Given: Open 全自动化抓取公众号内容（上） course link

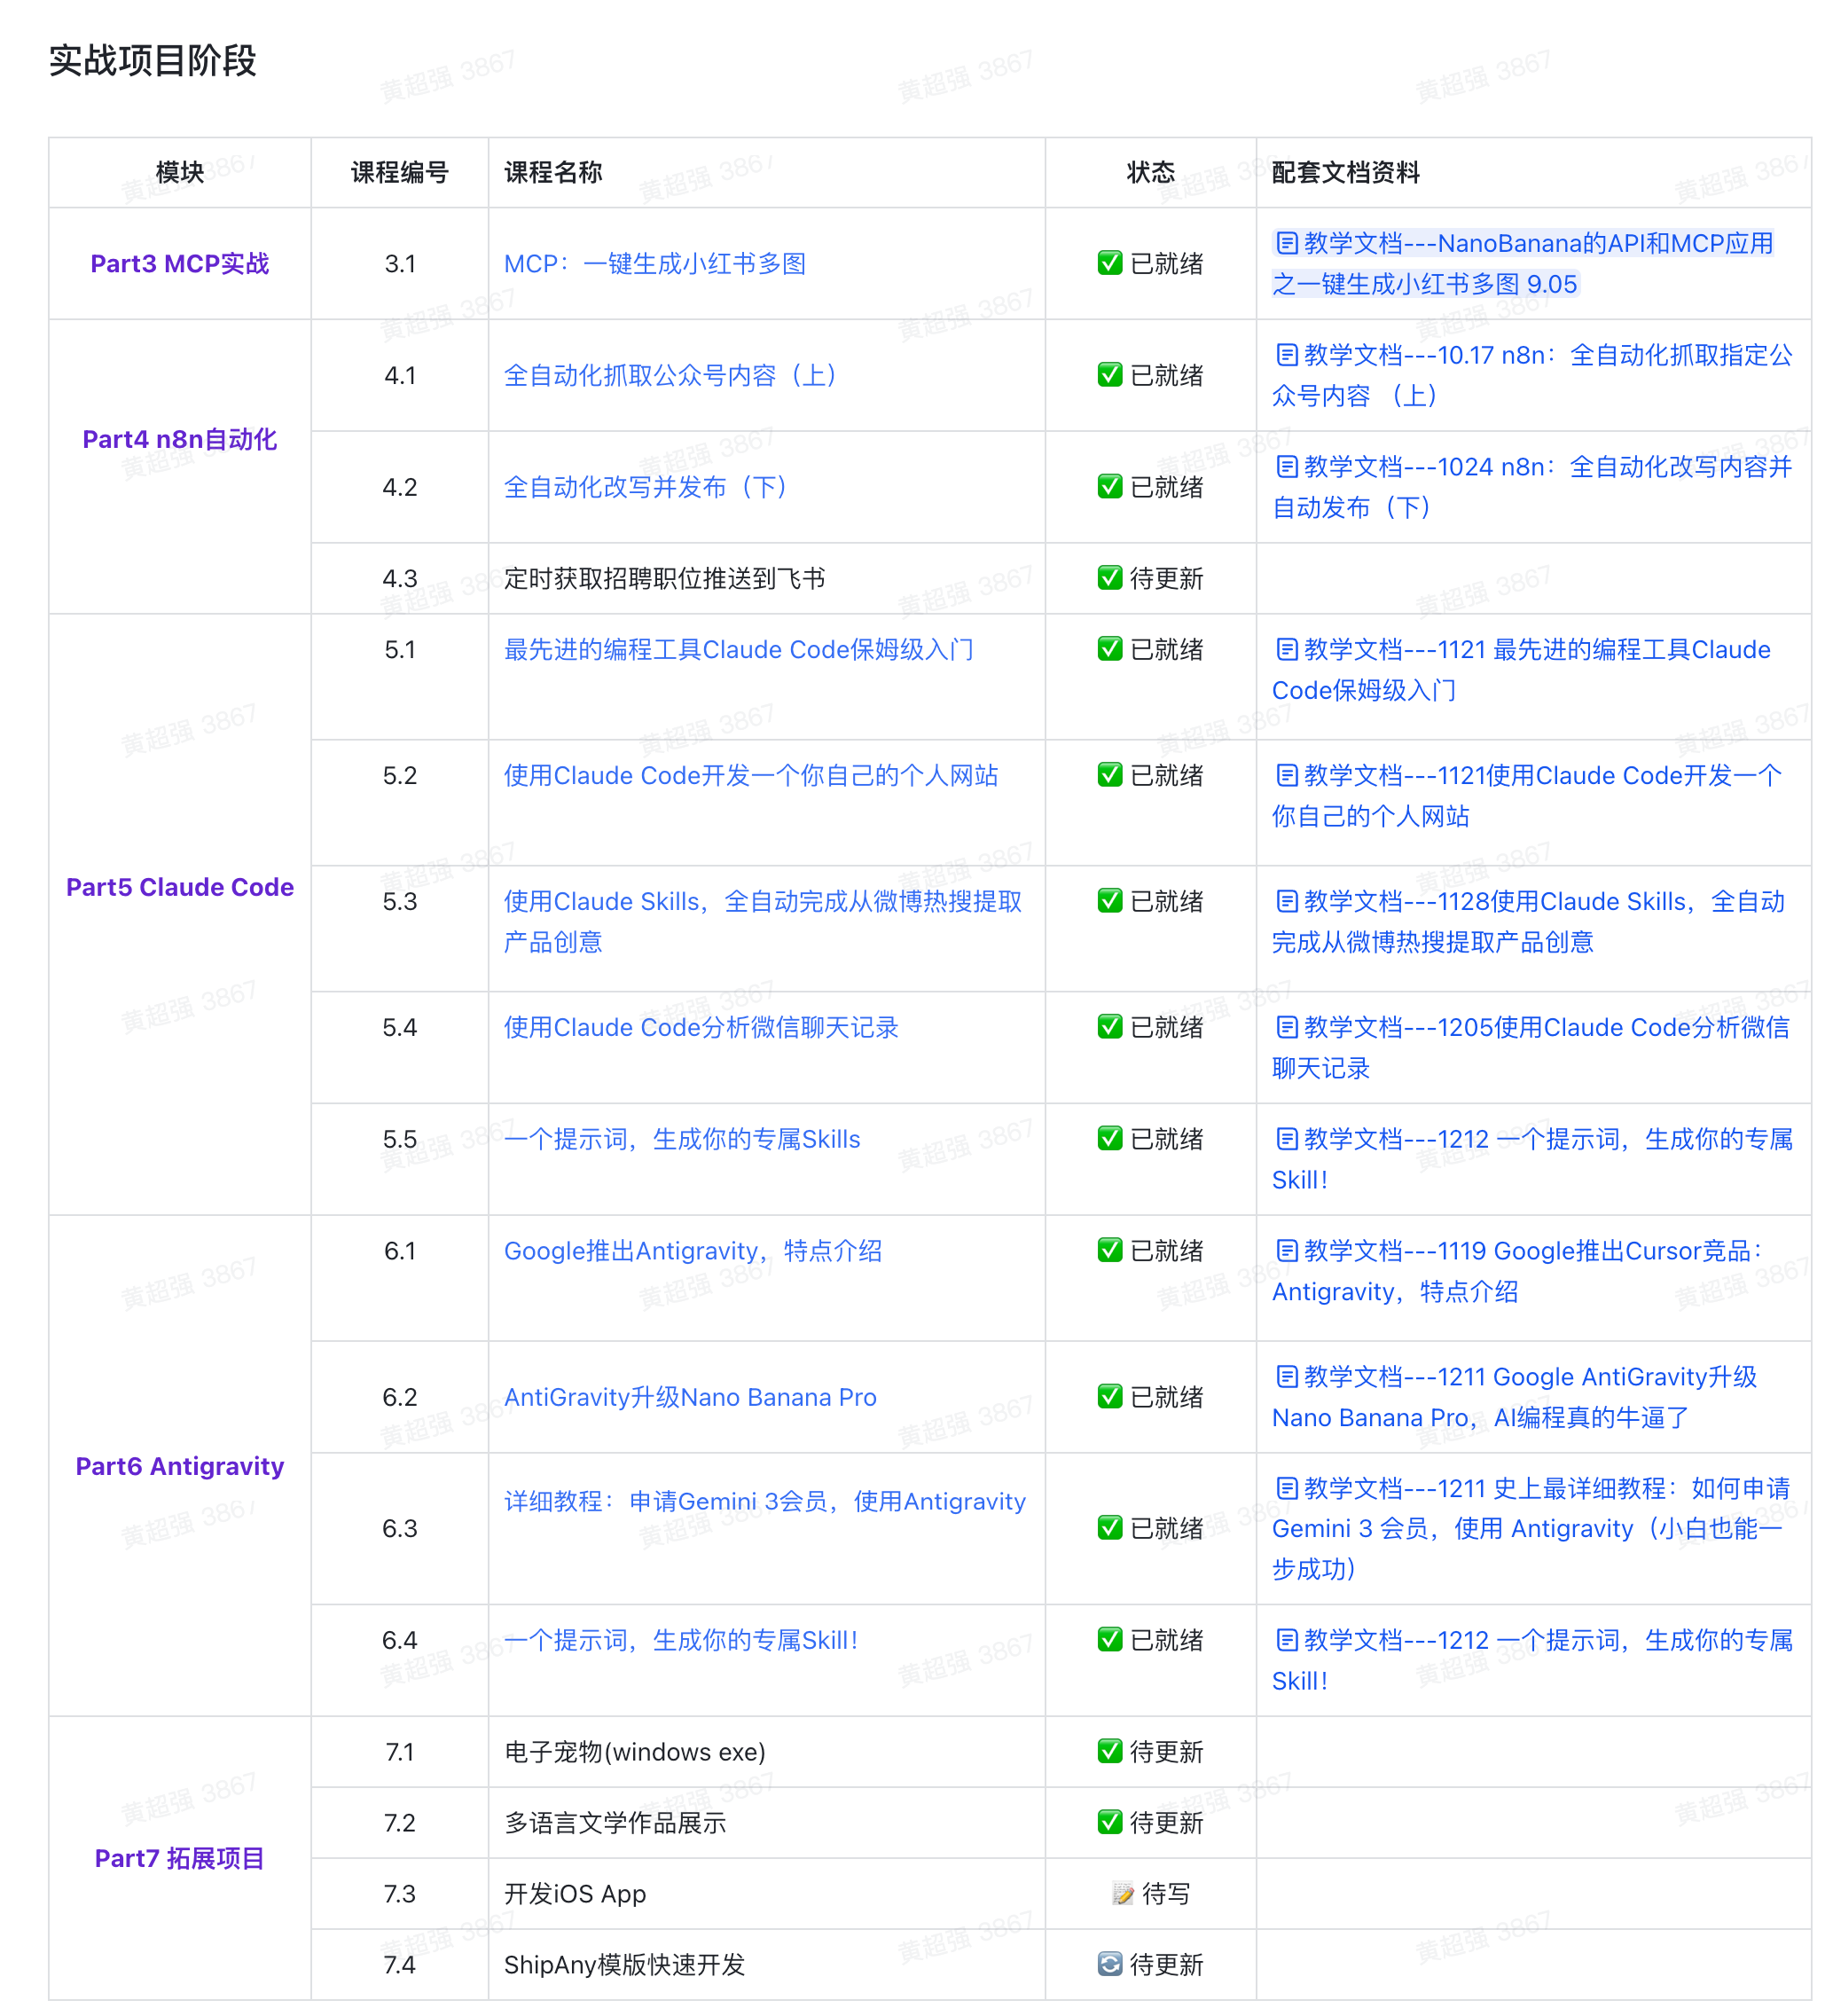Looking at the screenshot, I should point(669,376).
